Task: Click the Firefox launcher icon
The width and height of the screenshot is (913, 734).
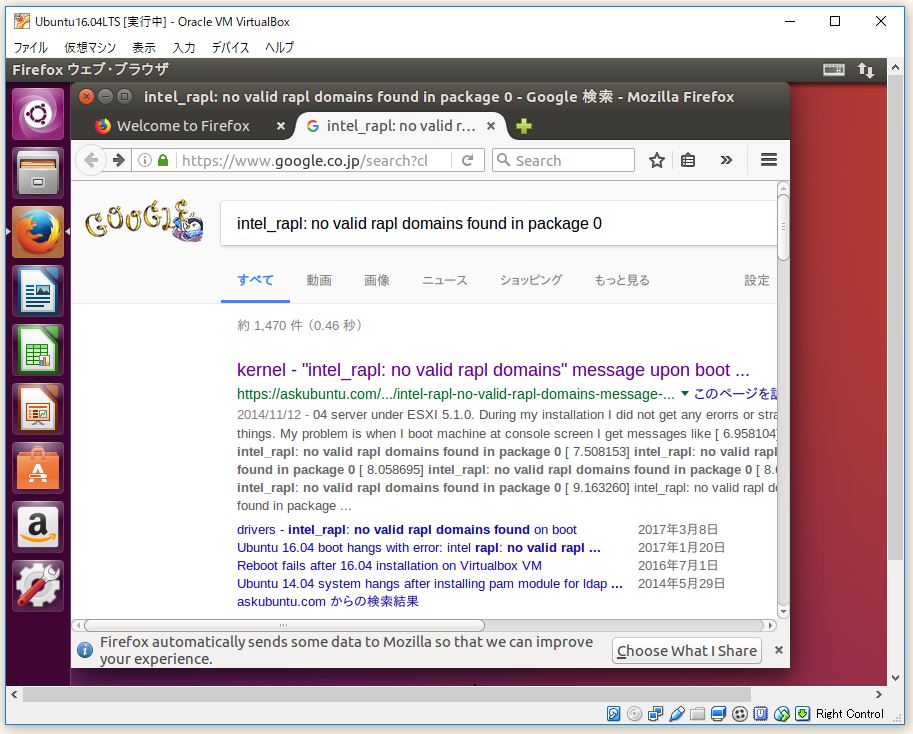Action: pos(38,232)
